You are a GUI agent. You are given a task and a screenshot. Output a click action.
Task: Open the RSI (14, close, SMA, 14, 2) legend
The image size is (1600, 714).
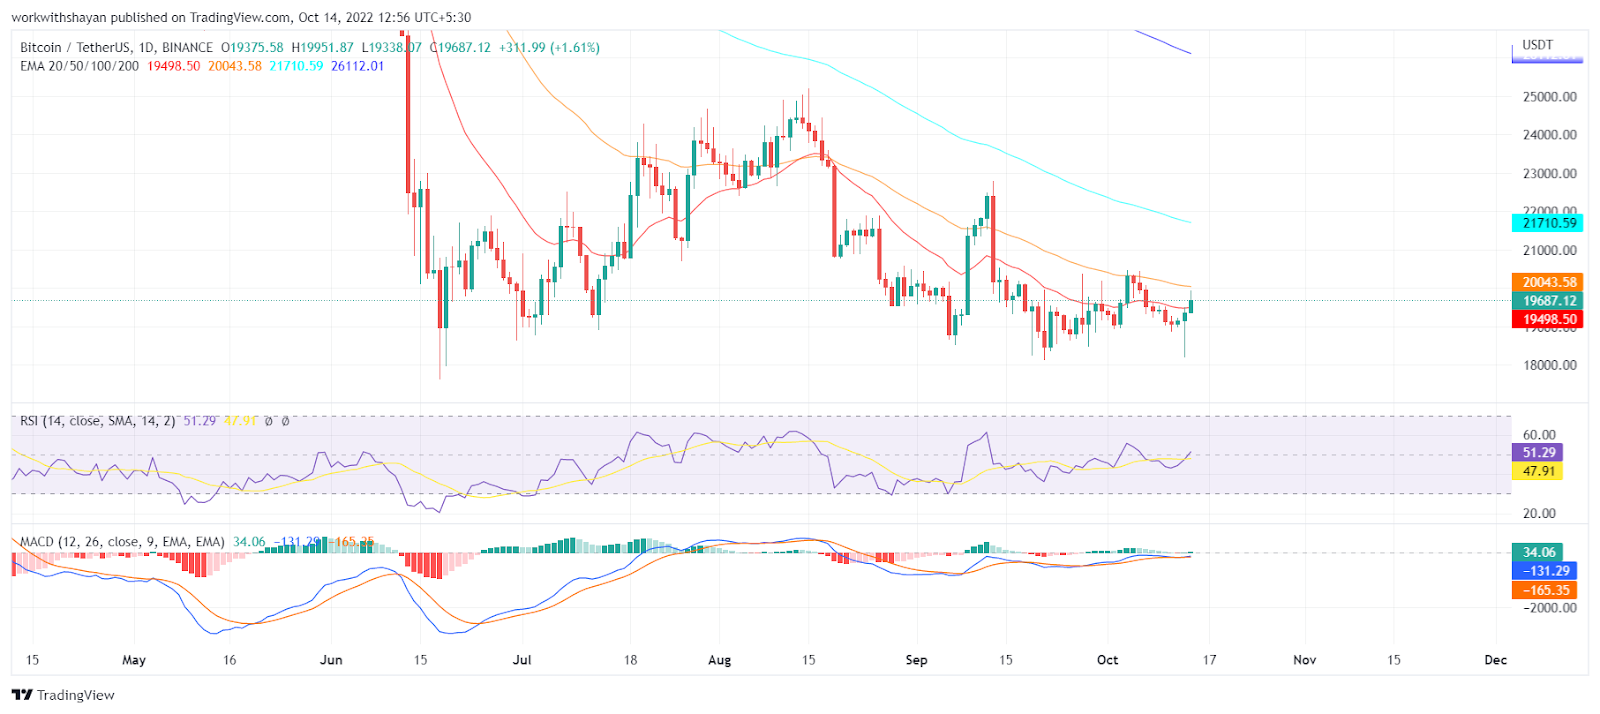98,421
